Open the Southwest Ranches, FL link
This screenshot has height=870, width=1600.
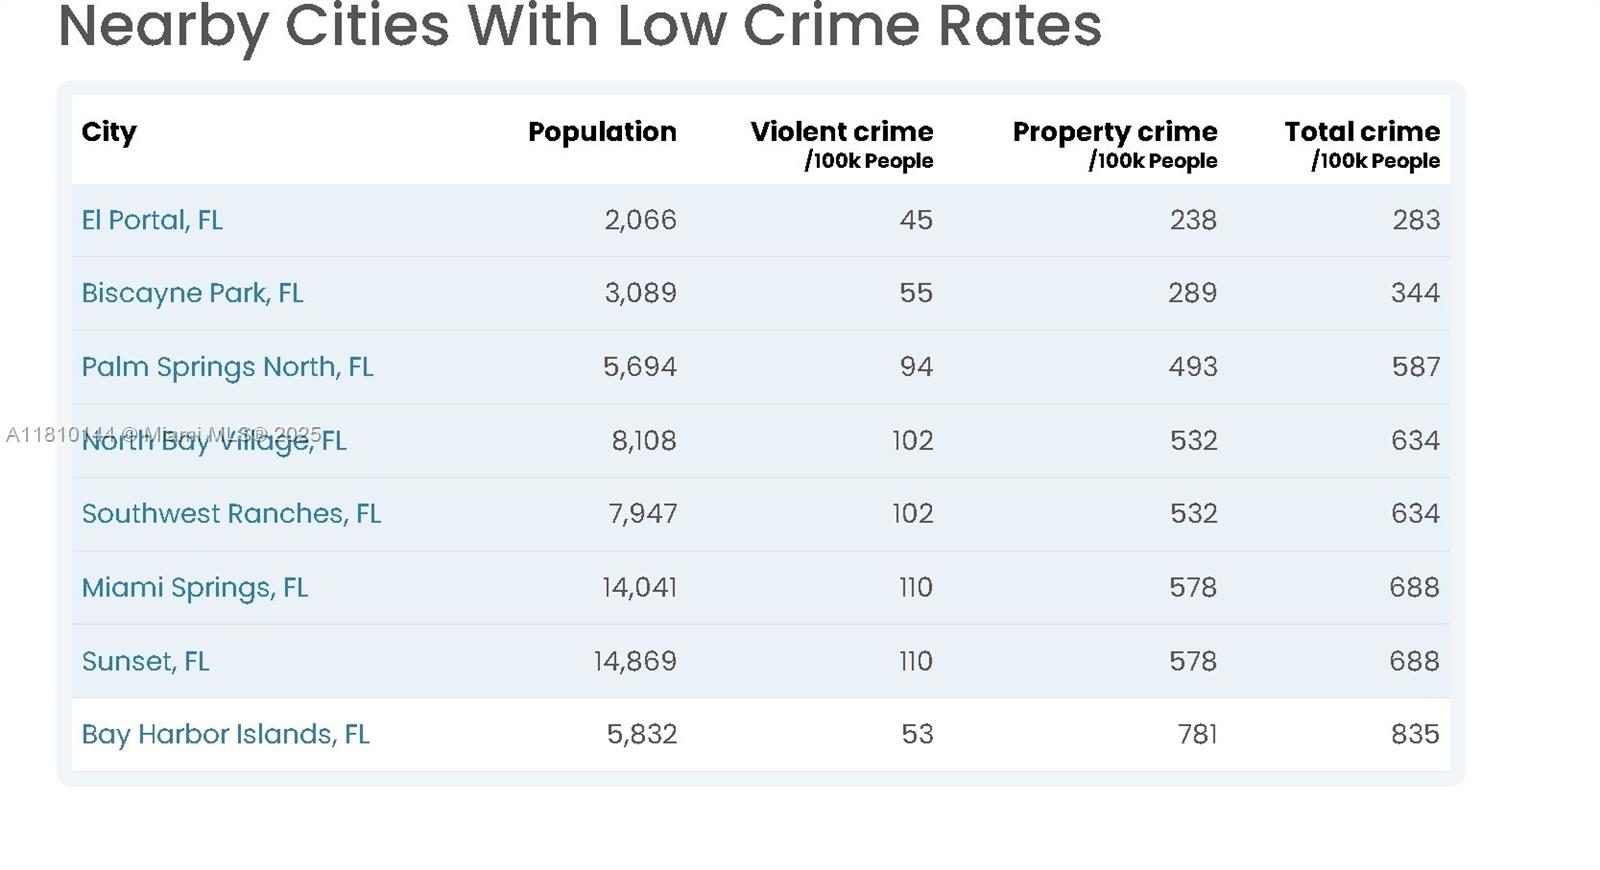pos(231,514)
